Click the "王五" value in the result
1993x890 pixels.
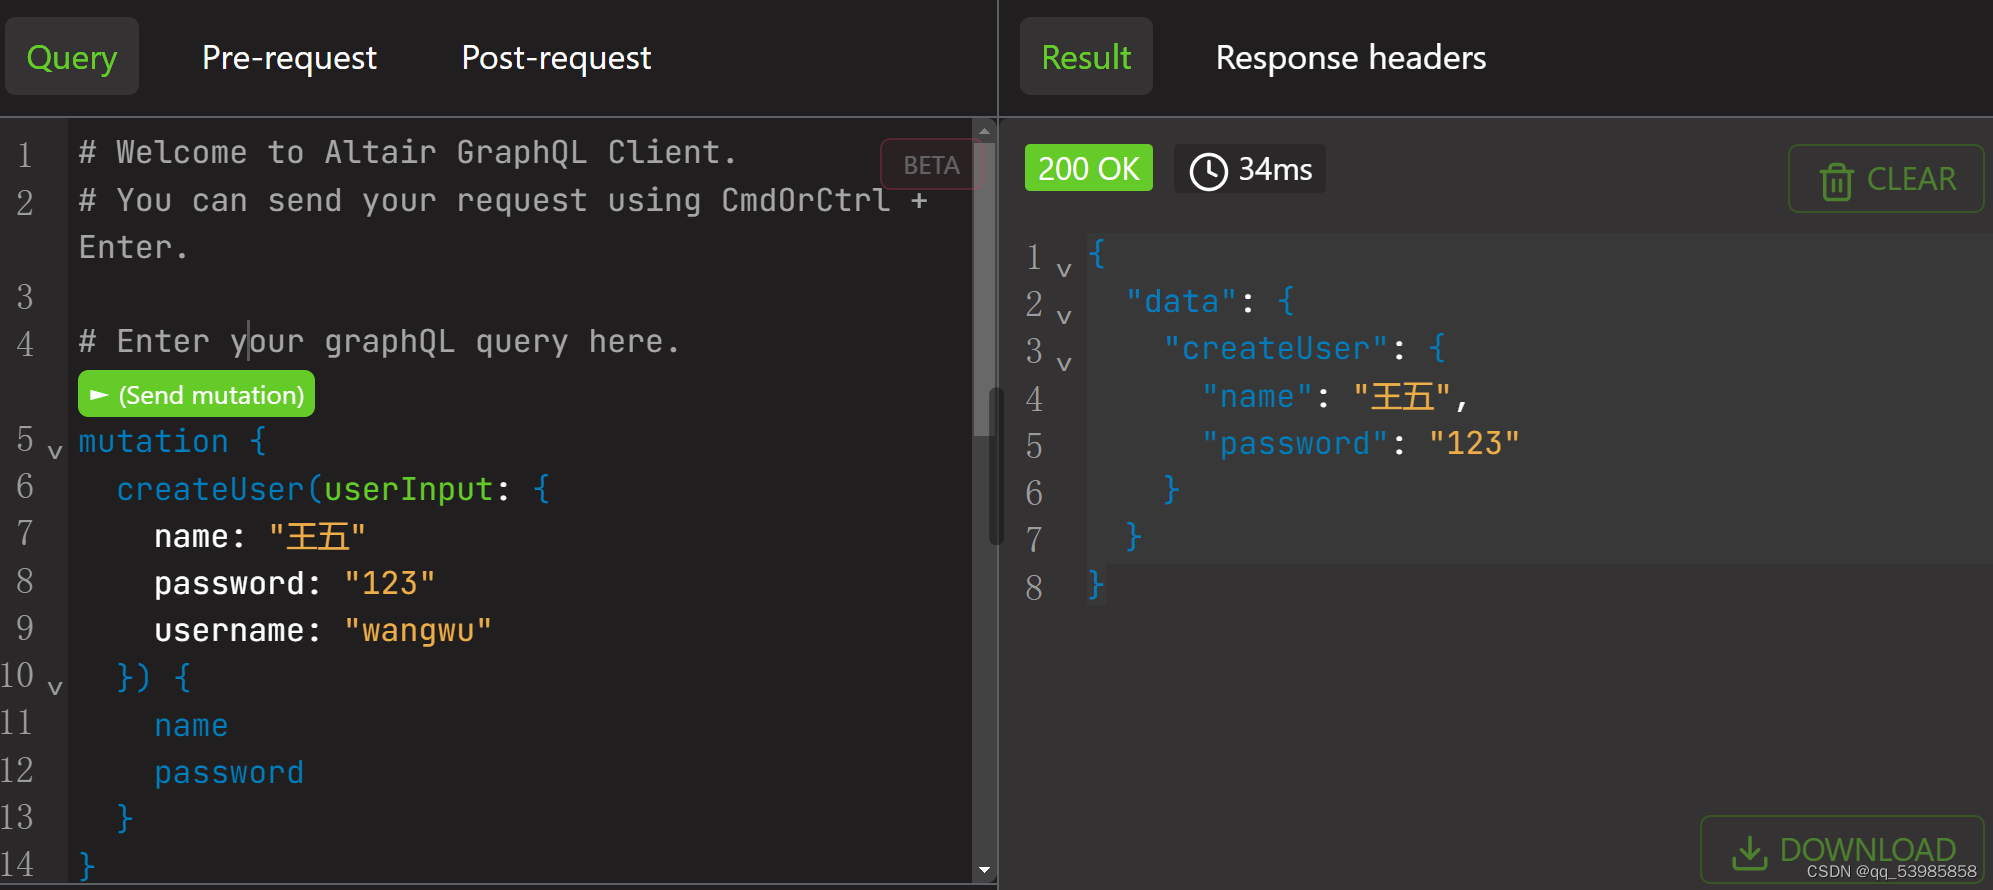1402,396
